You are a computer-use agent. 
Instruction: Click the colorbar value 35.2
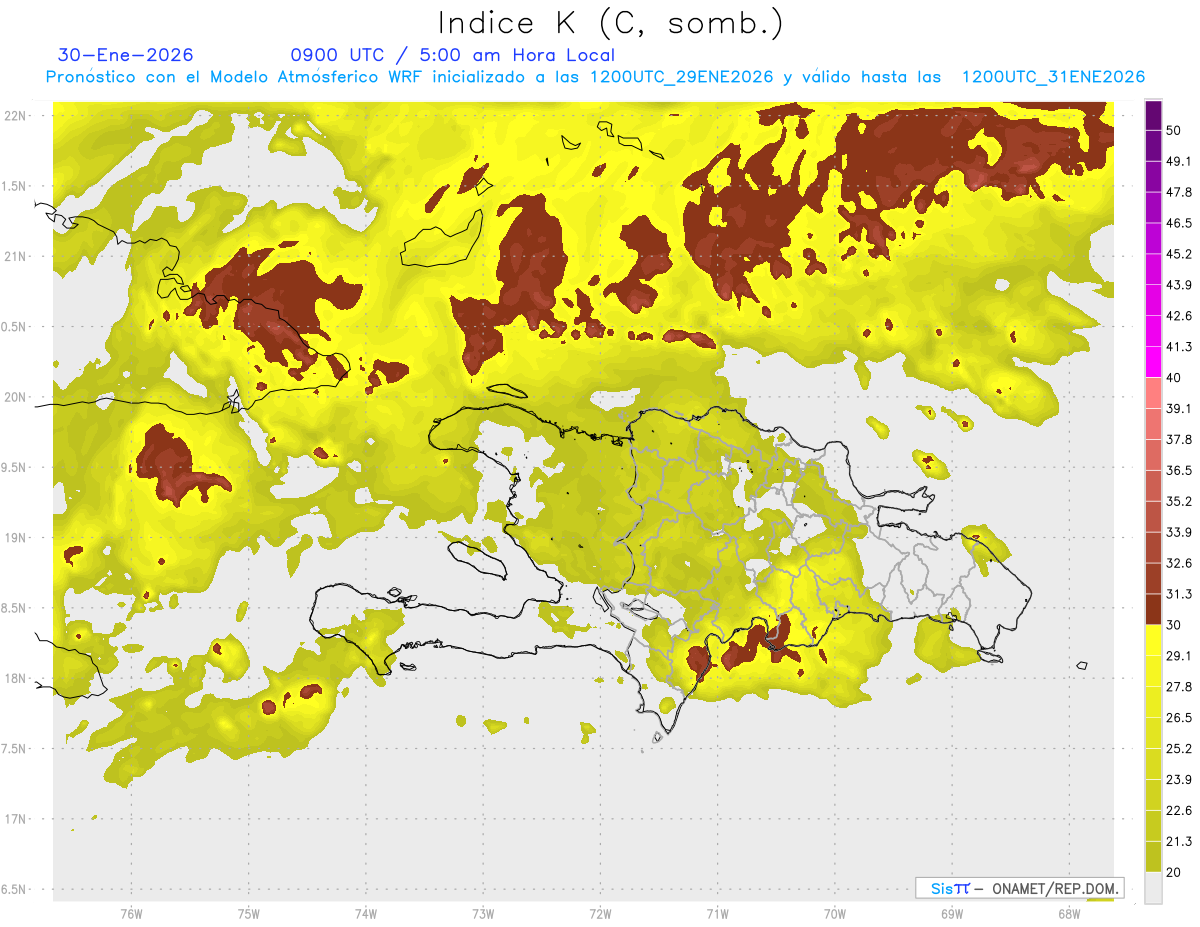[1179, 501]
